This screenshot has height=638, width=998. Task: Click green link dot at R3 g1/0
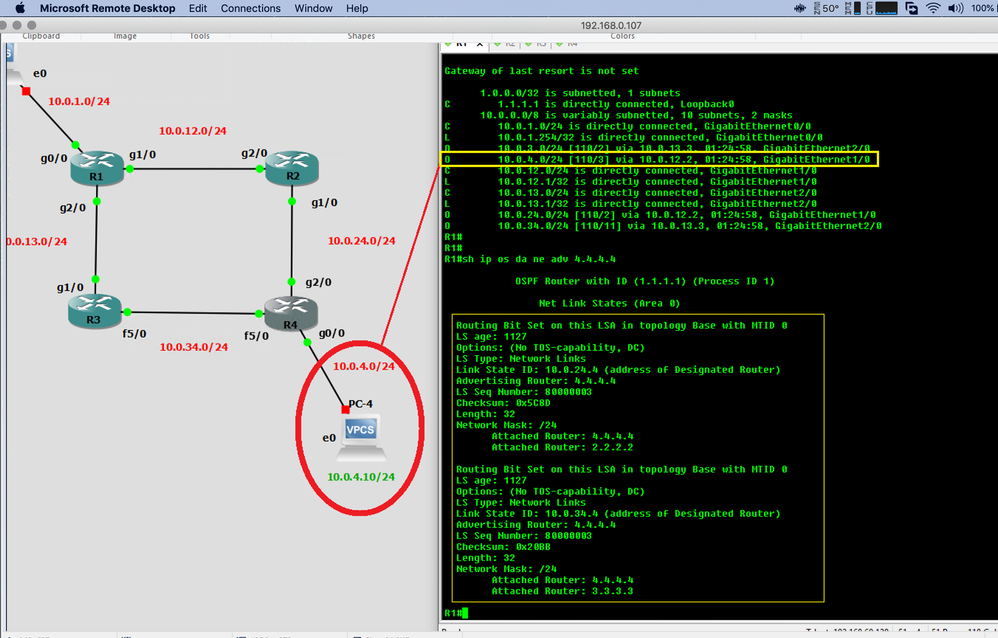coord(95,279)
